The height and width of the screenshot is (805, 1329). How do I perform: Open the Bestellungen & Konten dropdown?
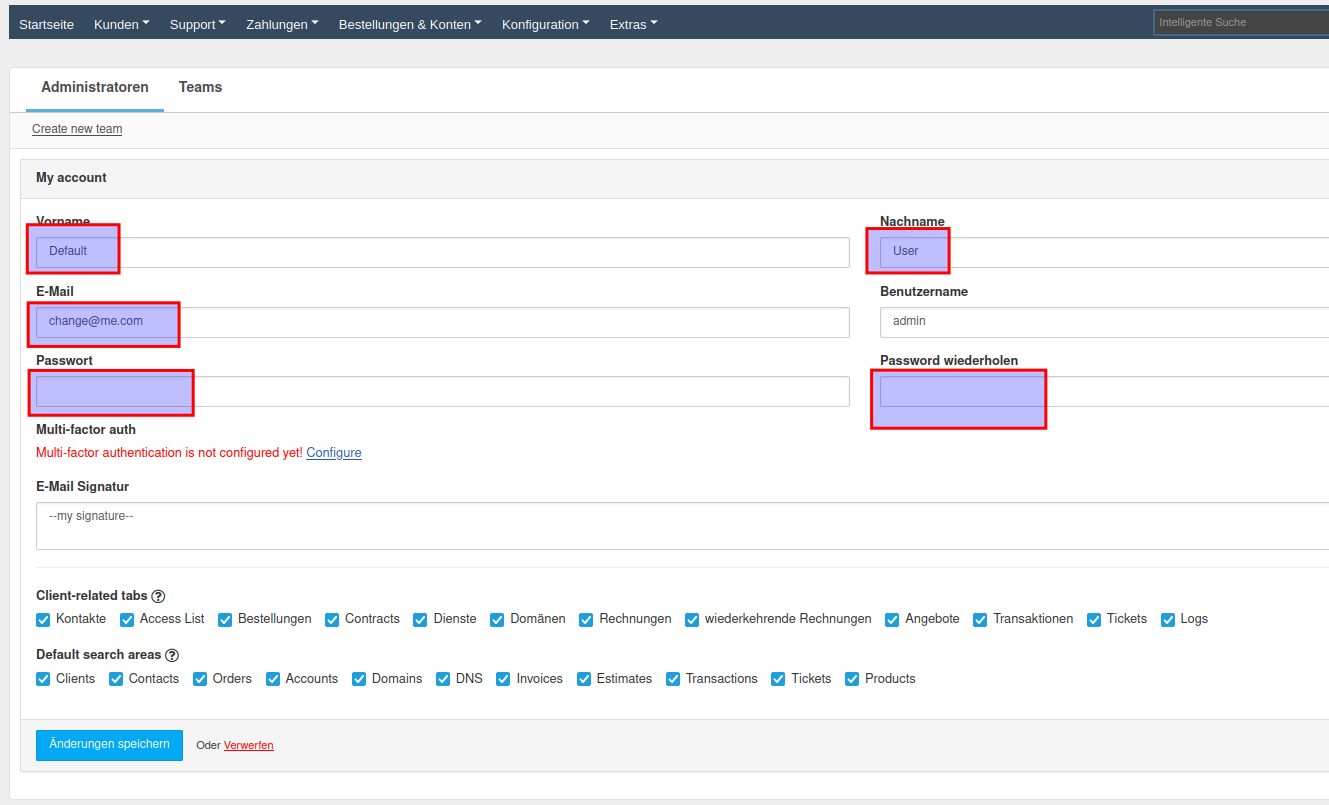410,24
